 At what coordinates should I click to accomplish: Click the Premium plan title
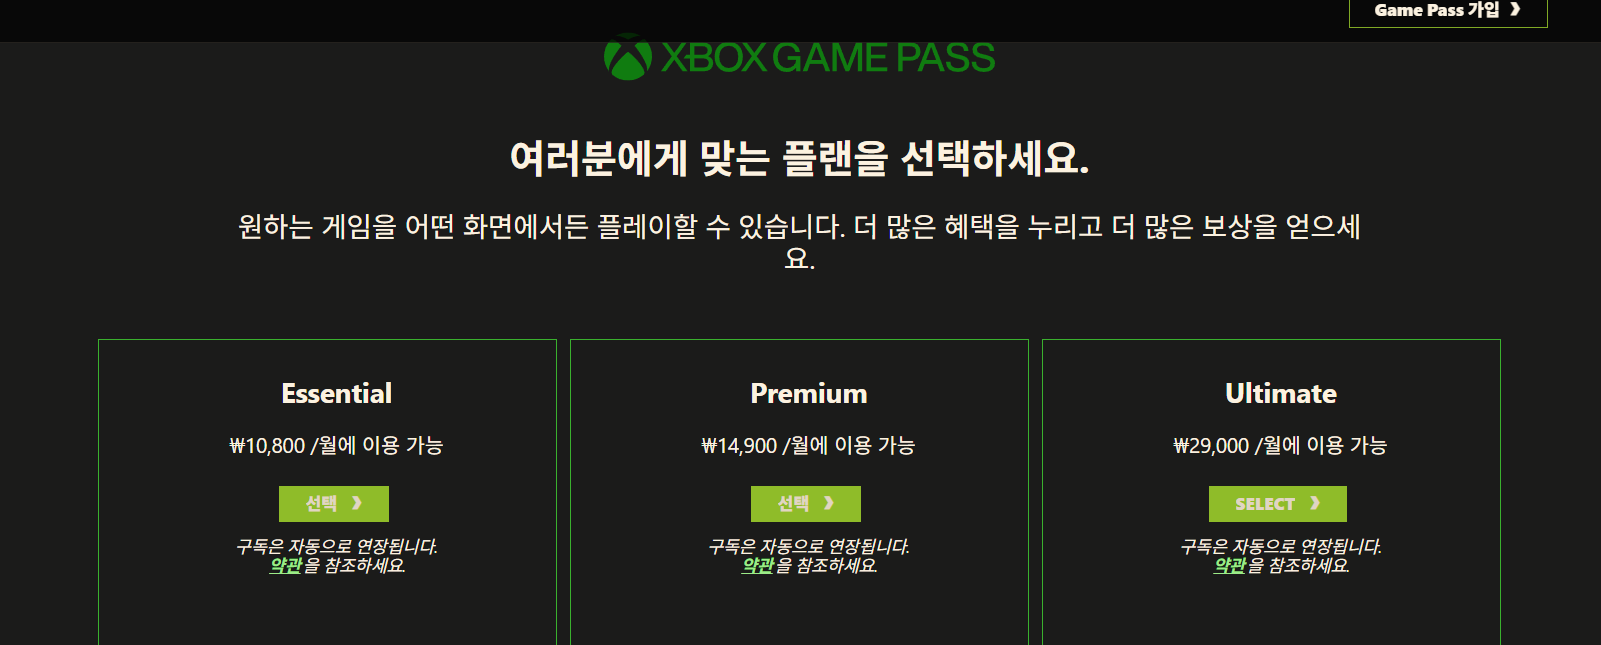coord(809,394)
